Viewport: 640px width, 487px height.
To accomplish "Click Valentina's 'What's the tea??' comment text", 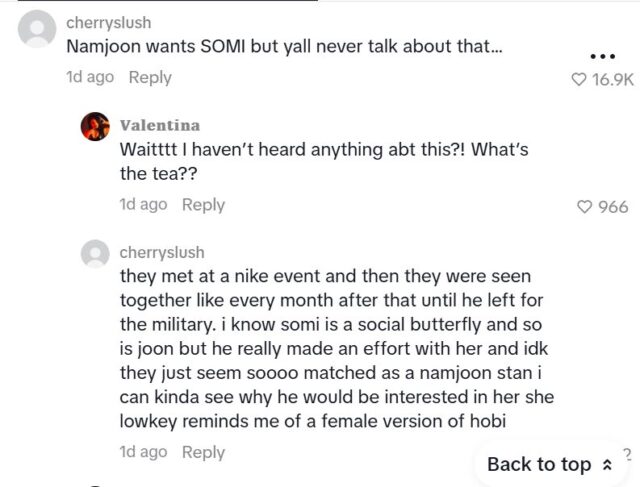I will click(324, 160).
